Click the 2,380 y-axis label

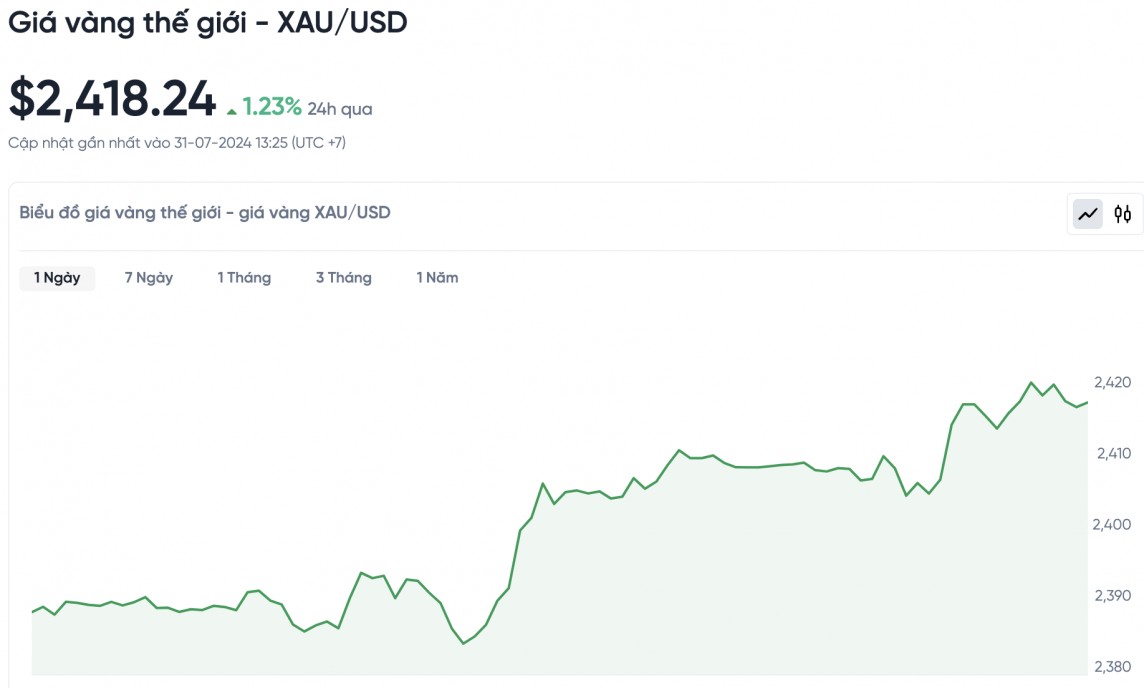pyautogui.click(x=1112, y=666)
